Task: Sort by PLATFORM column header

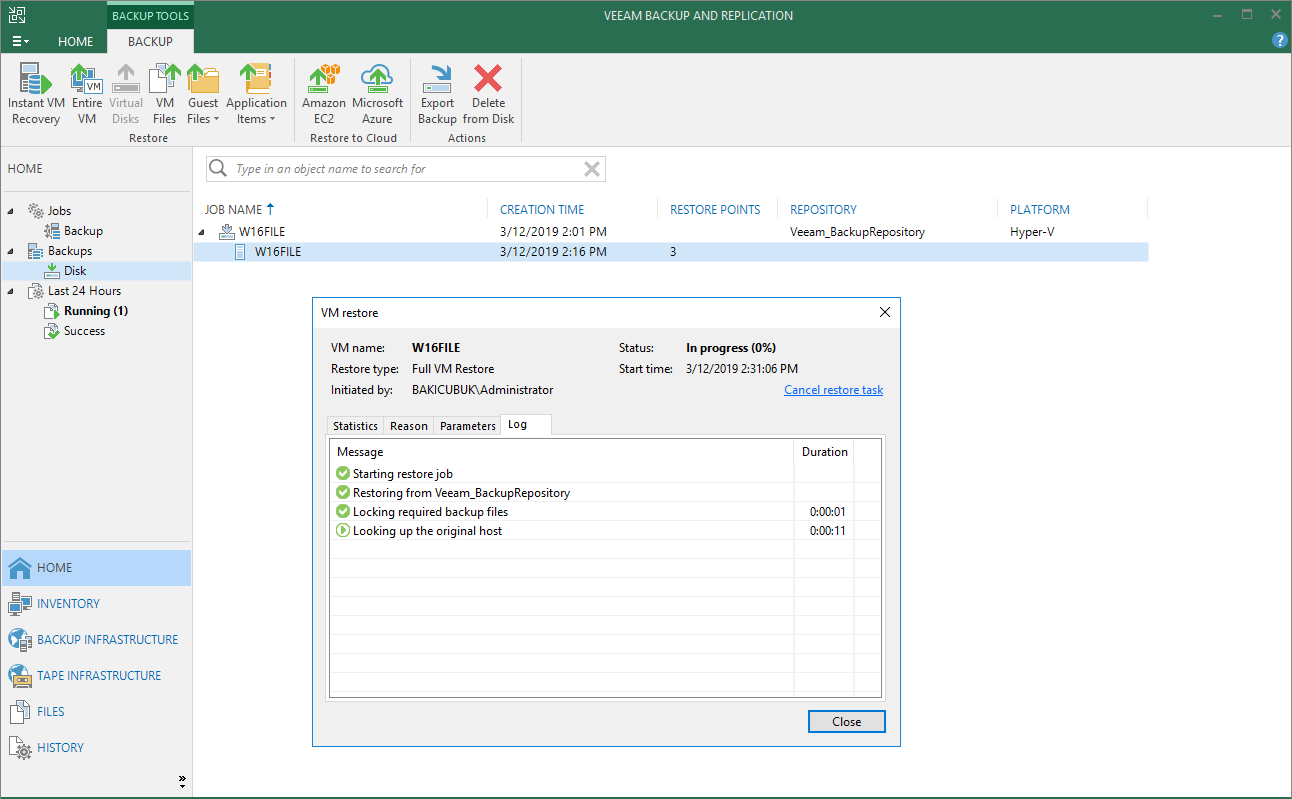Action: point(1040,210)
